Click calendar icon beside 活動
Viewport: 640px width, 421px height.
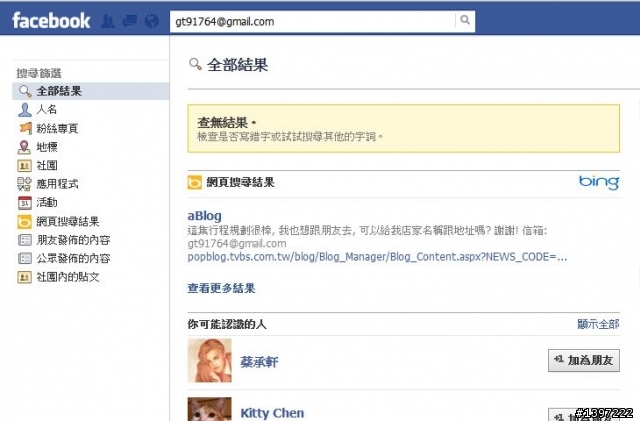24,203
